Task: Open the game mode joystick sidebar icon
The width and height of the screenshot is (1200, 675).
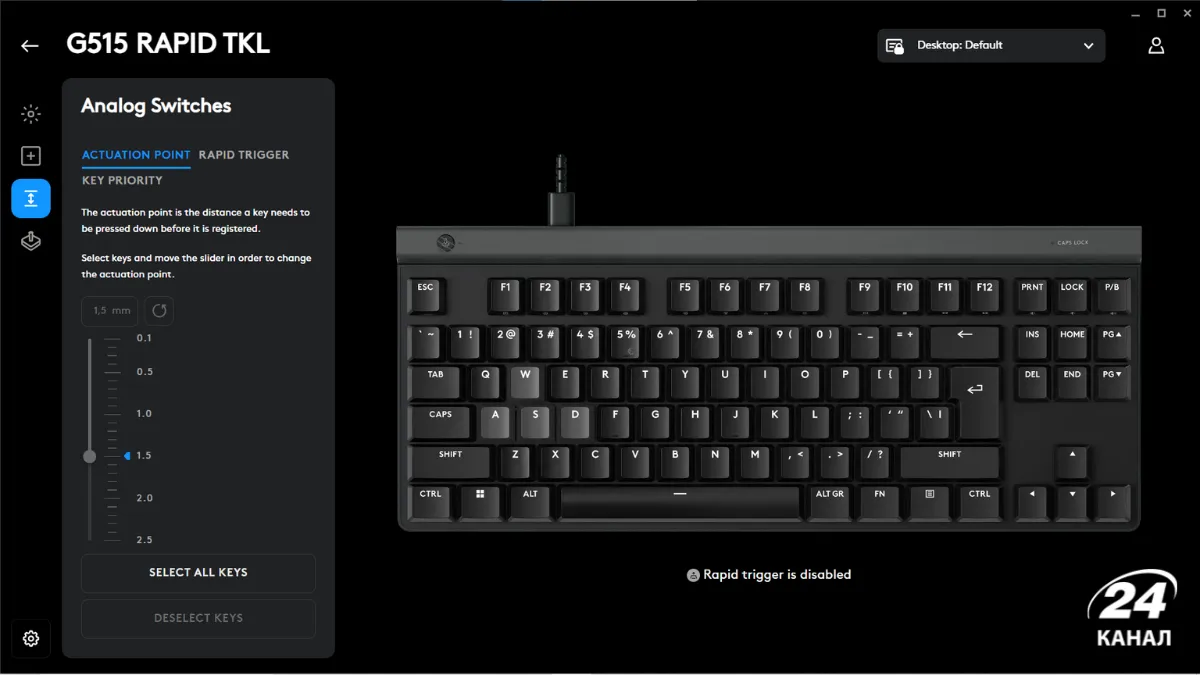Action: tap(31, 241)
